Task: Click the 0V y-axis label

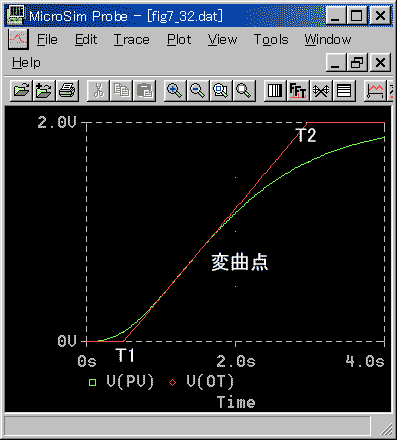Action: pos(67,341)
